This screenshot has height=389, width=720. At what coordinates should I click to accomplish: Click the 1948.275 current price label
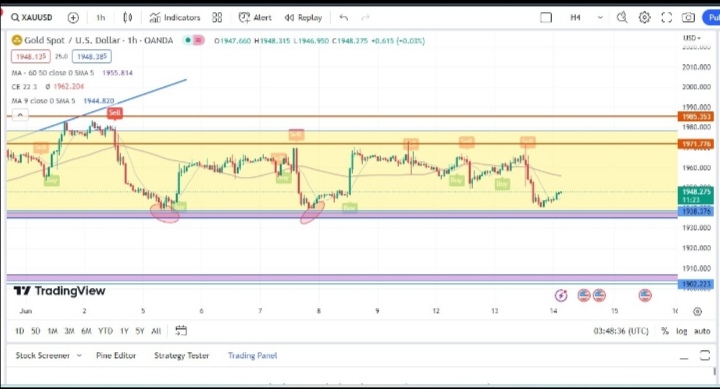pyautogui.click(x=696, y=196)
